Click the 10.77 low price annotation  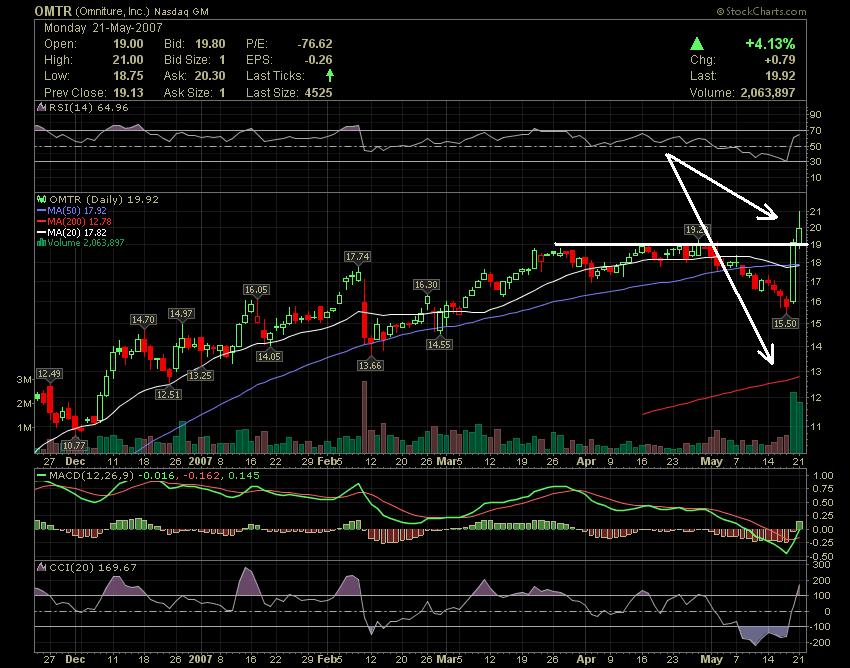pyautogui.click(x=74, y=445)
